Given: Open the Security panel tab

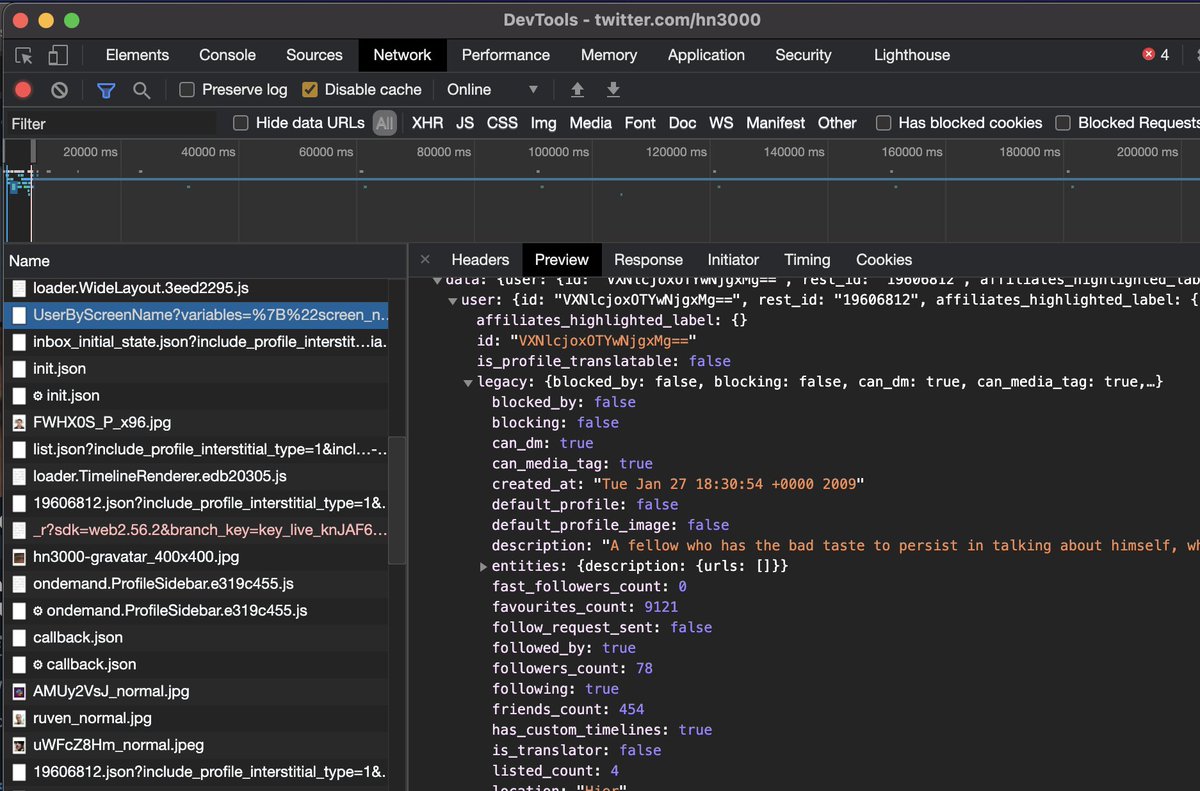Looking at the screenshot, I should click(803, 55).
